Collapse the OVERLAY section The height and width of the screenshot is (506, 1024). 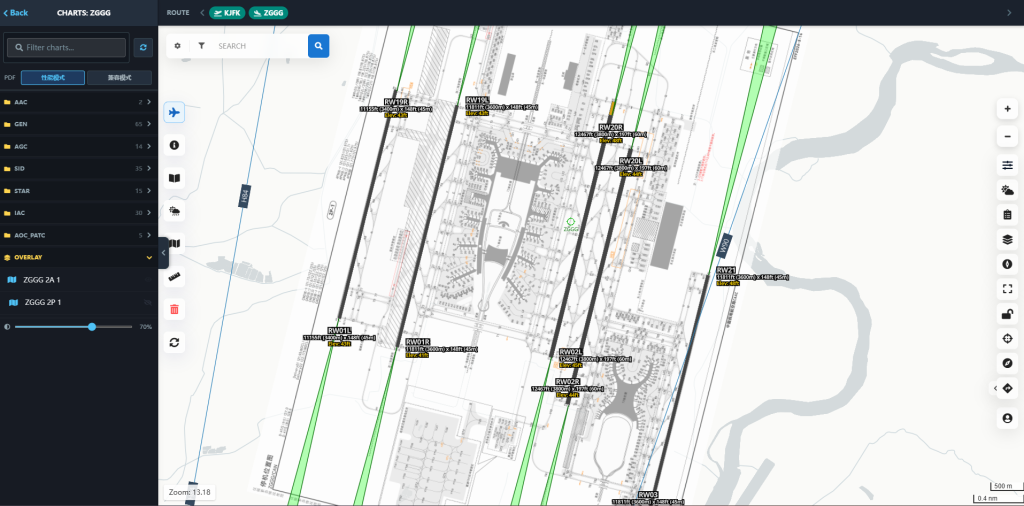[78, 257]
